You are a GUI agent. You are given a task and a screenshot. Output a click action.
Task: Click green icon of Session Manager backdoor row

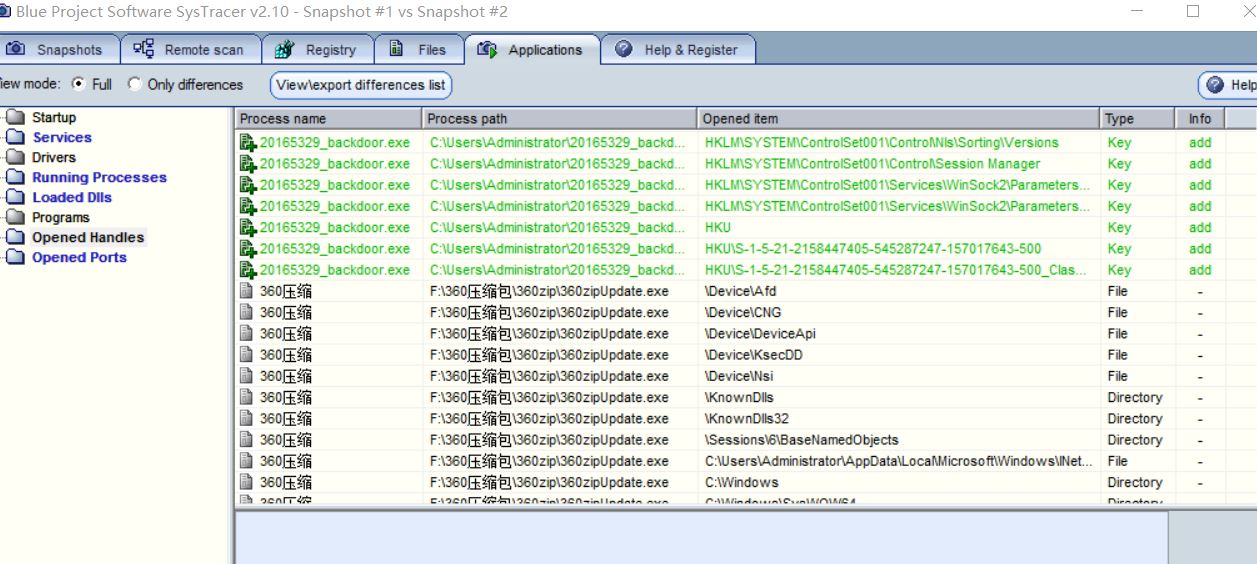pyautogui.click(x=248, y=164)
